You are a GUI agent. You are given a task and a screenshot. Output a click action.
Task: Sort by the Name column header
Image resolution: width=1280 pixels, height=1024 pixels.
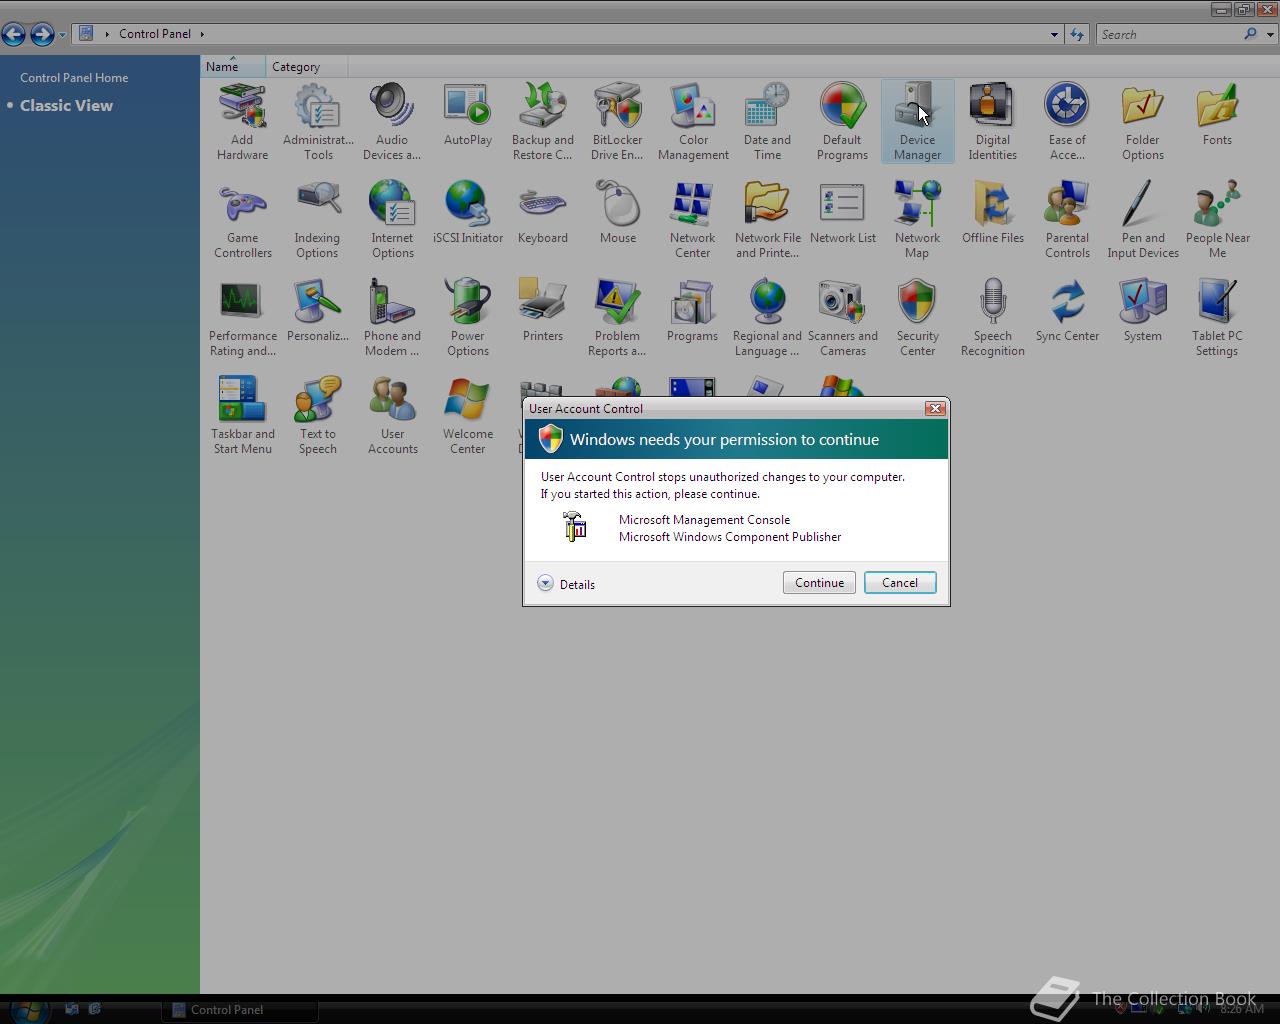[x=233, y=67]
